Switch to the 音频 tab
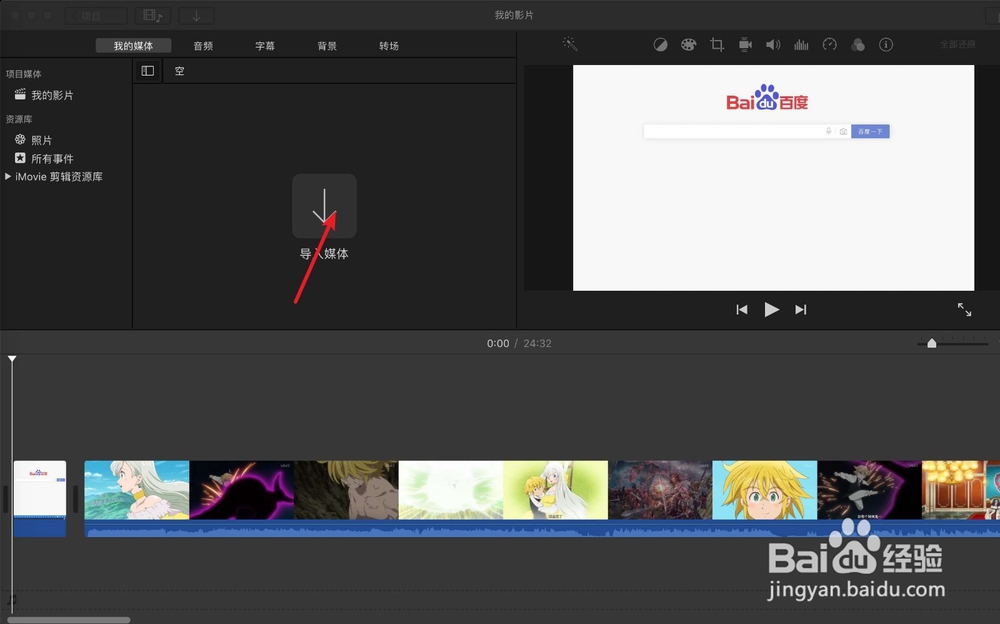This screenshot has height=624, width=1000. click(203, 46)
